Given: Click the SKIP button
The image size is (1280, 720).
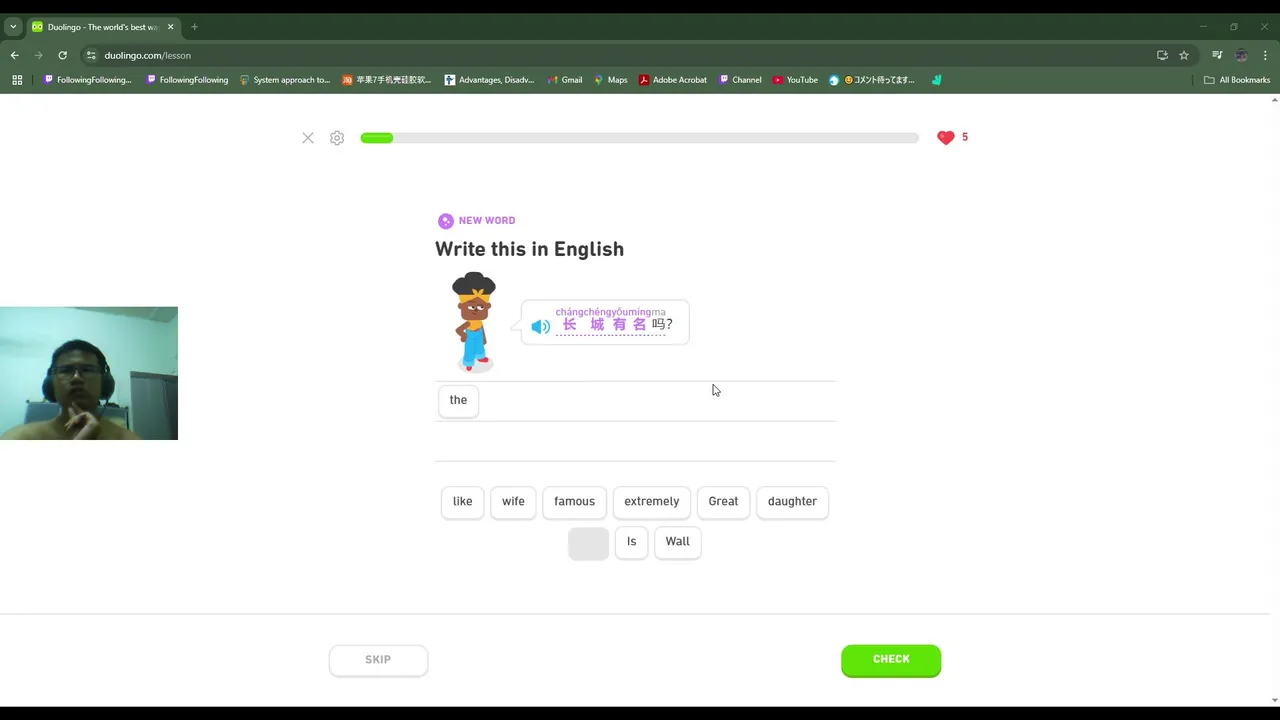Looking at the screenshot, I should click(378, 660).
